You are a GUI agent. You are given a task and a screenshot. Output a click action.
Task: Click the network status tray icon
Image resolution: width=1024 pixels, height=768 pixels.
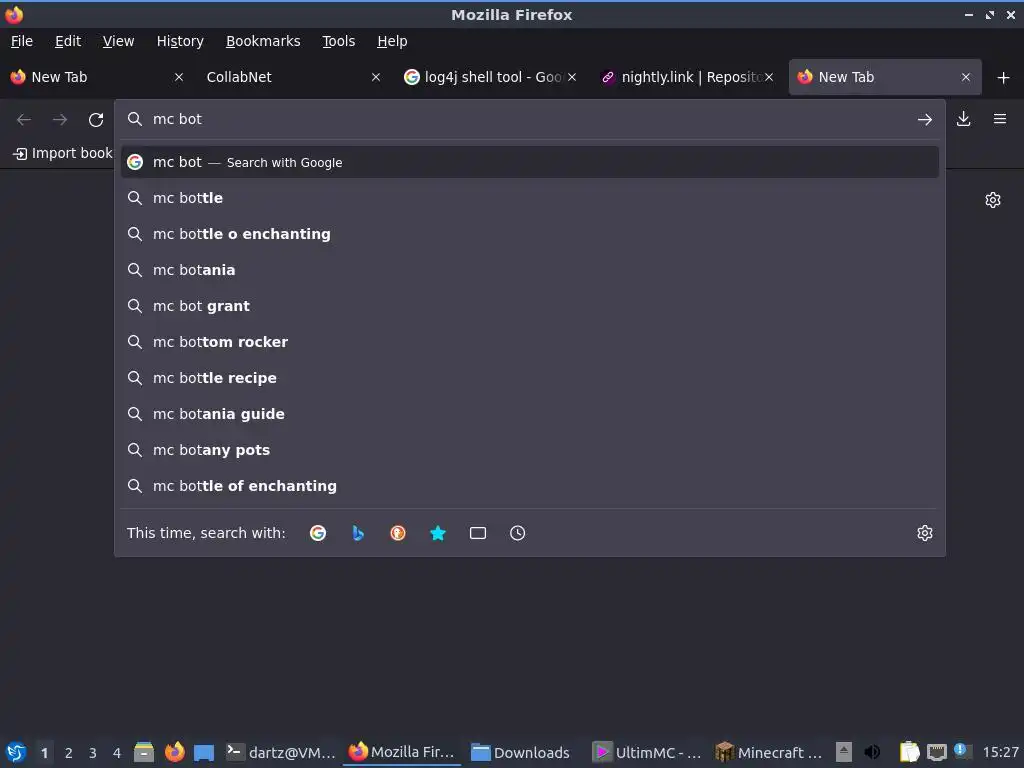pos(936,752)
